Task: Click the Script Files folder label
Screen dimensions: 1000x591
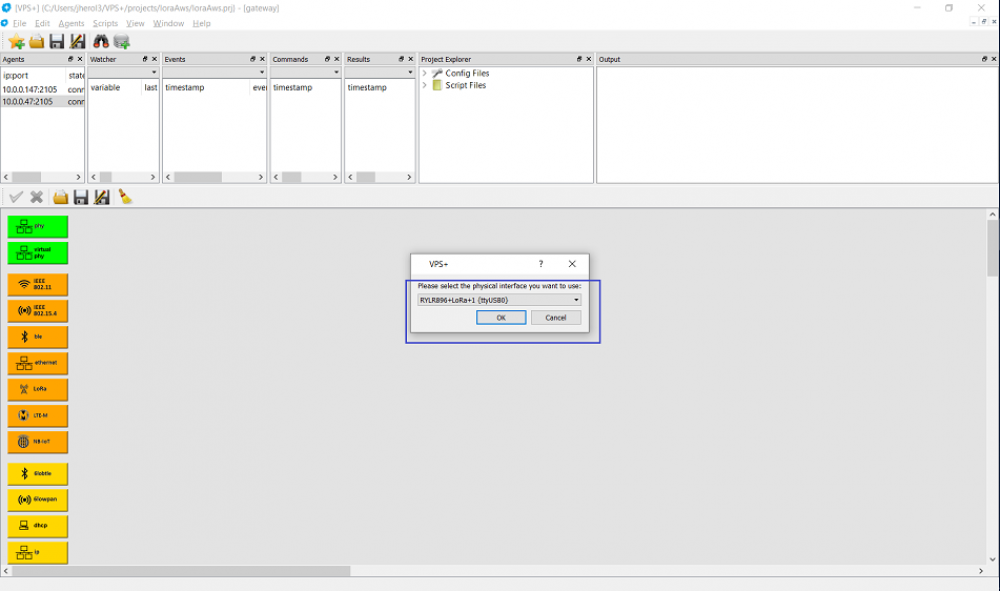Action: 466,85
